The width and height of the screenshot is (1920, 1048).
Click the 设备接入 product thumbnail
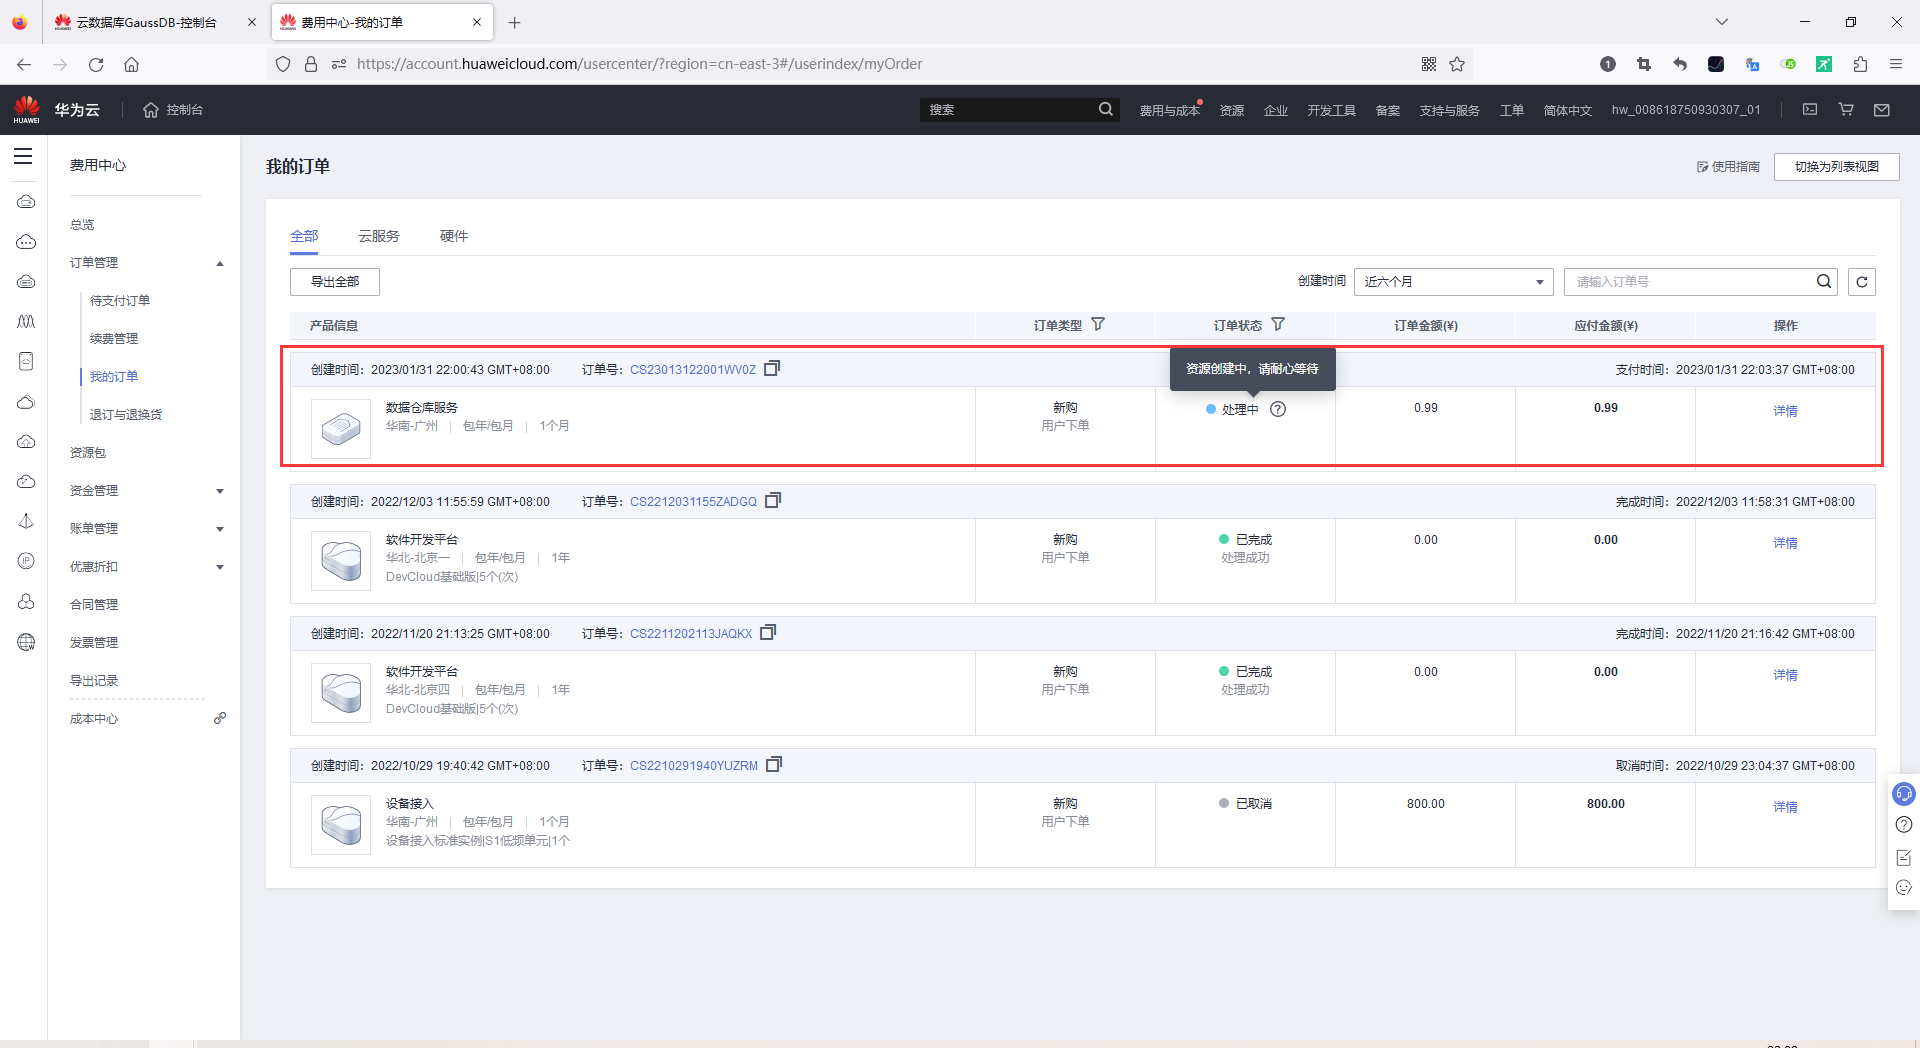[341, 825]
